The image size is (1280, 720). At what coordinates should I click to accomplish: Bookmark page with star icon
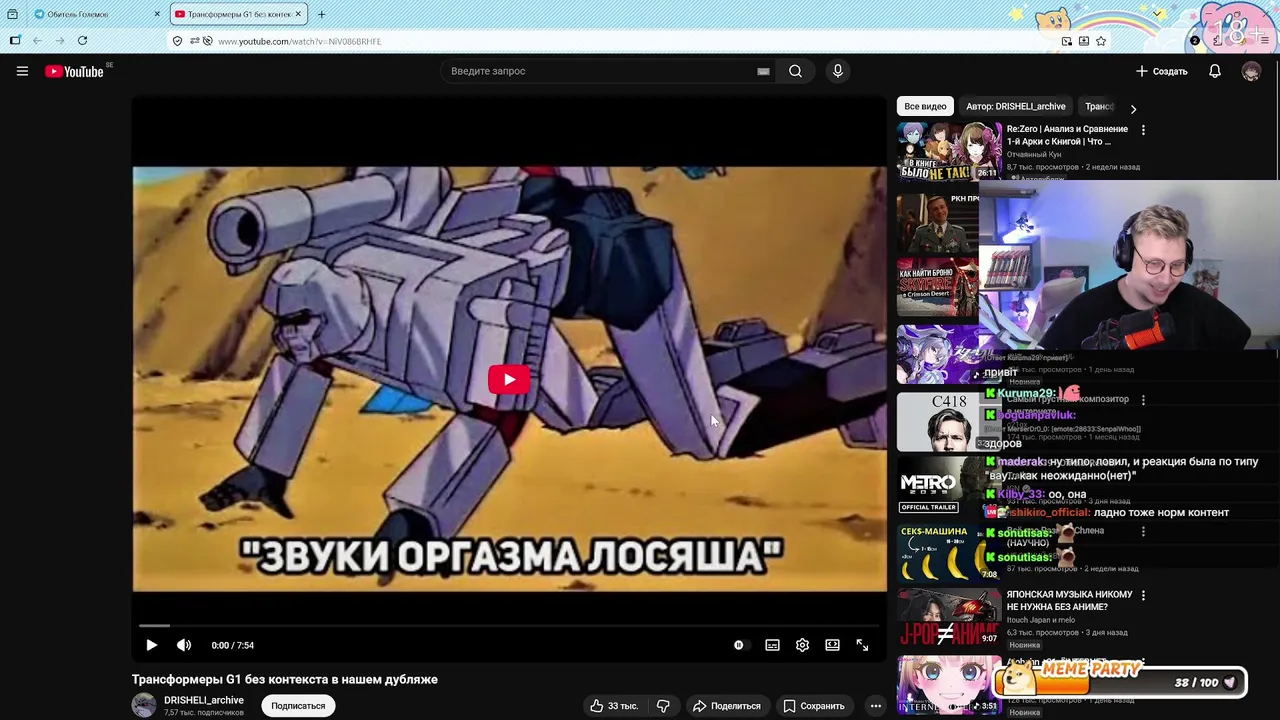pyautogui.click(x=1101, y=41)
